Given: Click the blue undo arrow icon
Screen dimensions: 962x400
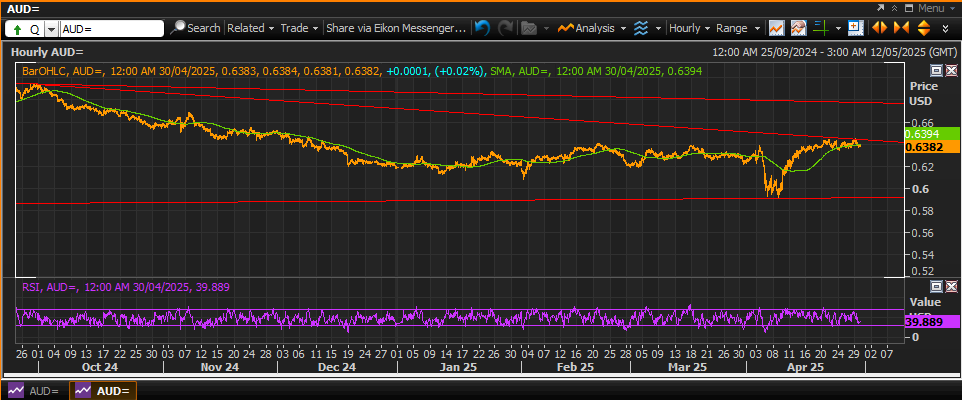Looking at the screenshot, I should pyautogui.click(x=483, y=28).
